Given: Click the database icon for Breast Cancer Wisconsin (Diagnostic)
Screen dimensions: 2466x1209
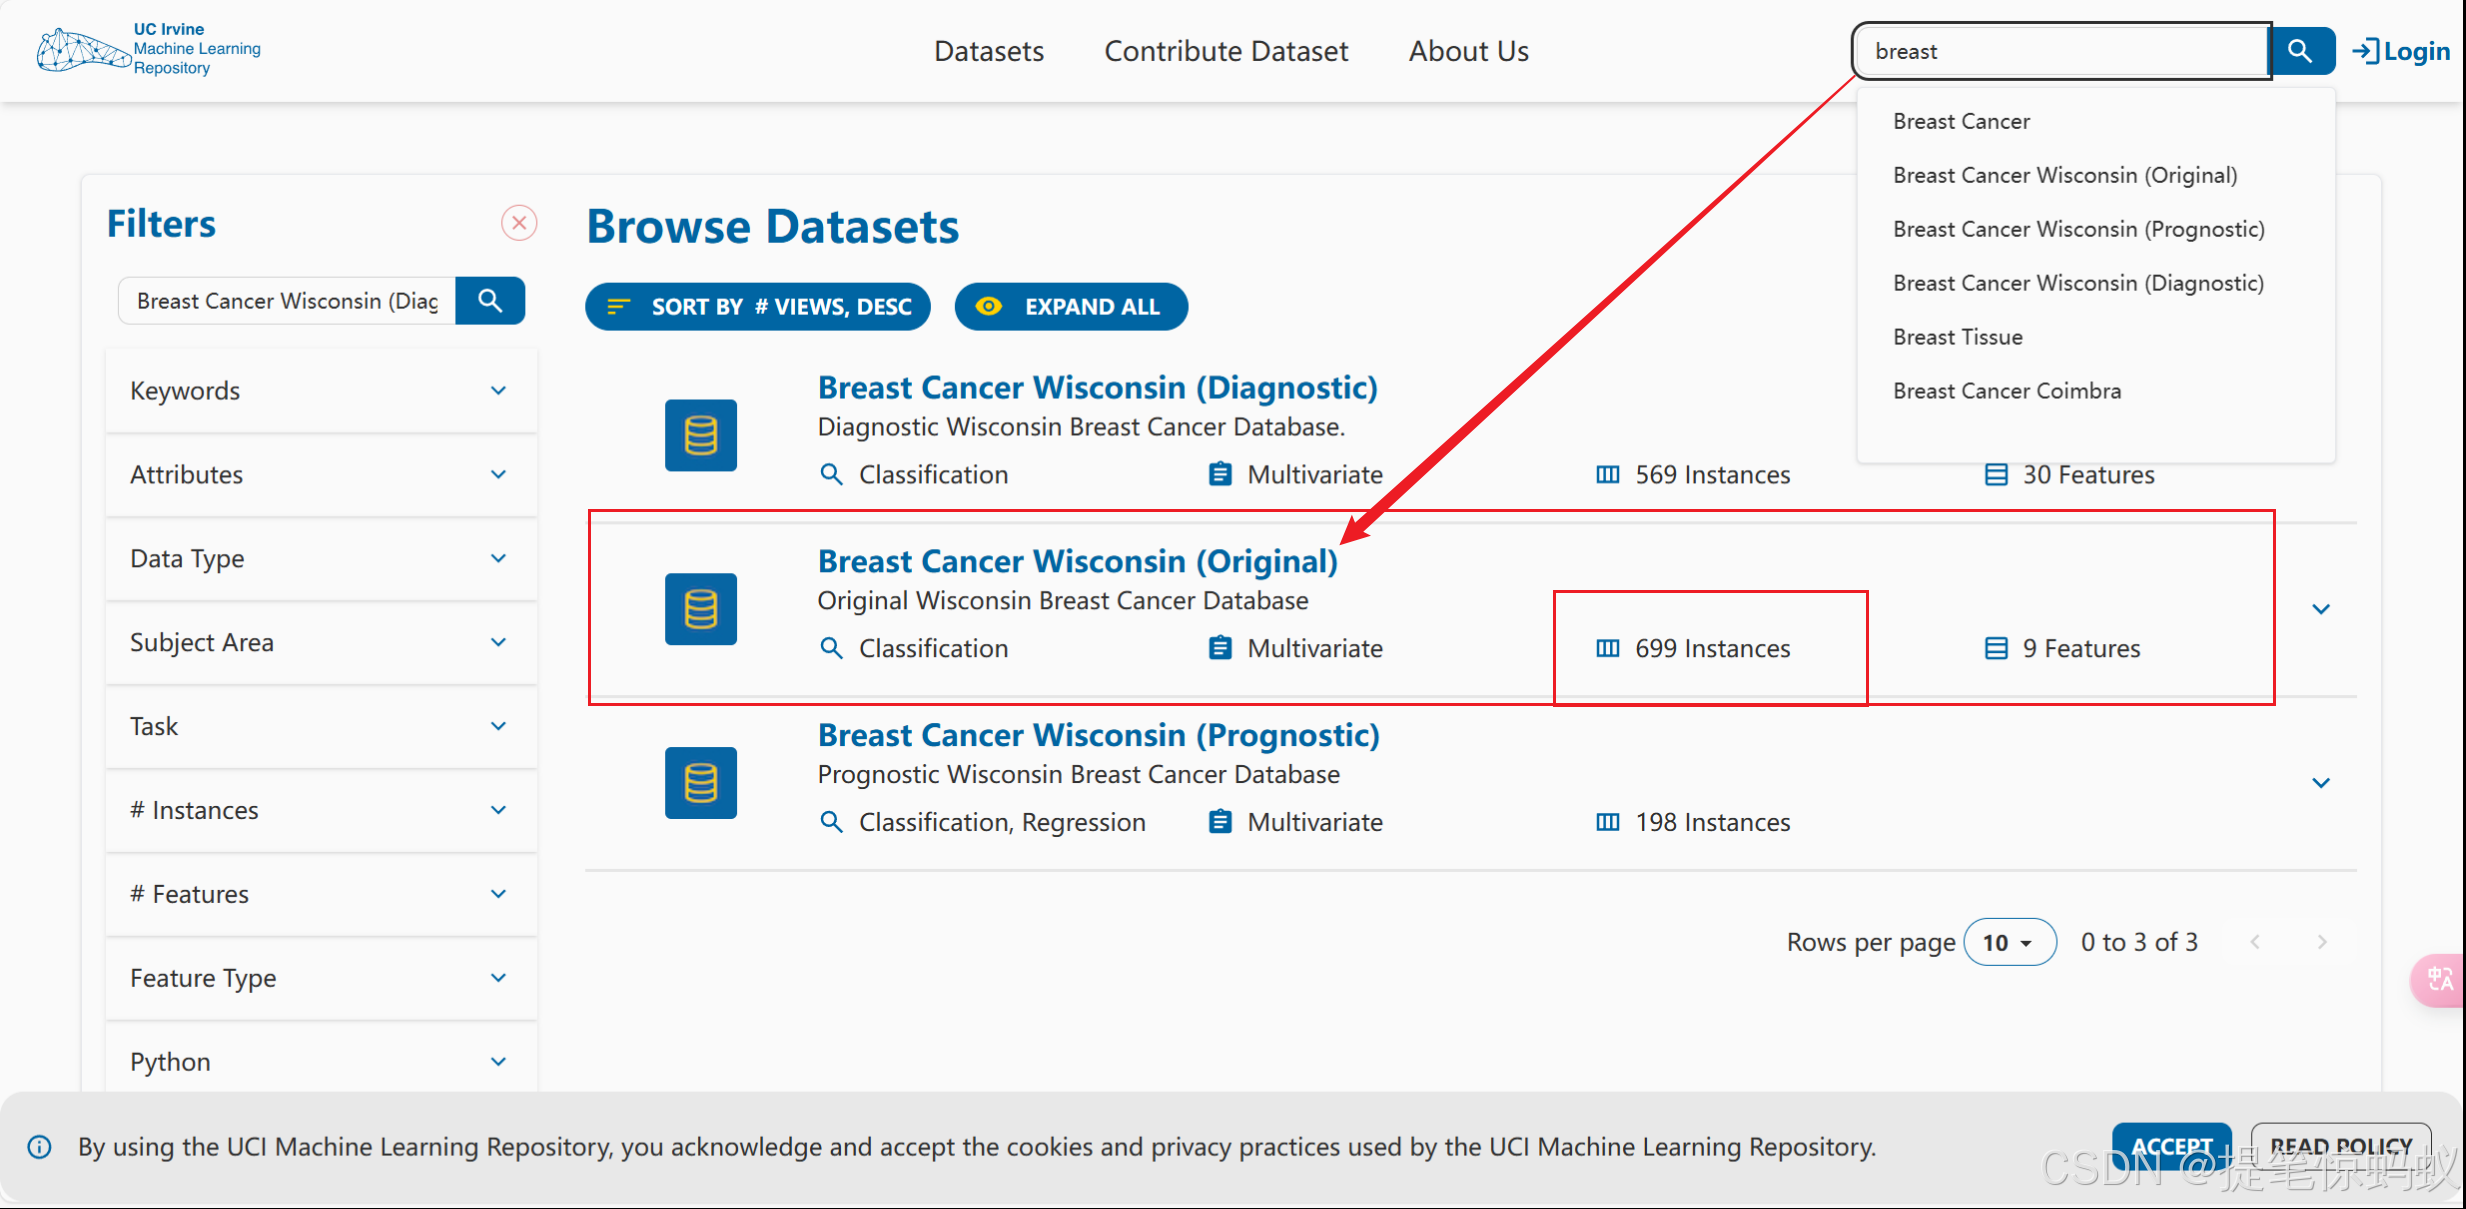Looking at the screenshot, I should (701, 436).
